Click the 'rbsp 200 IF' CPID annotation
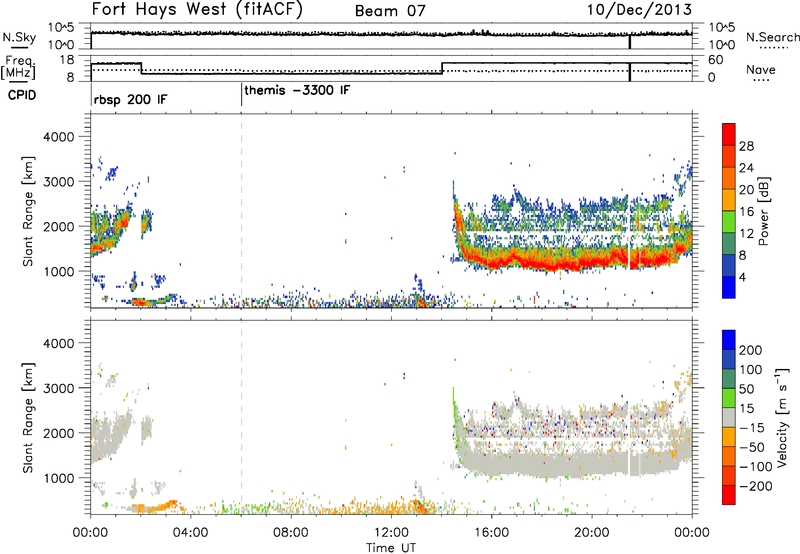800x554 pixels. (x=130, y=99)
